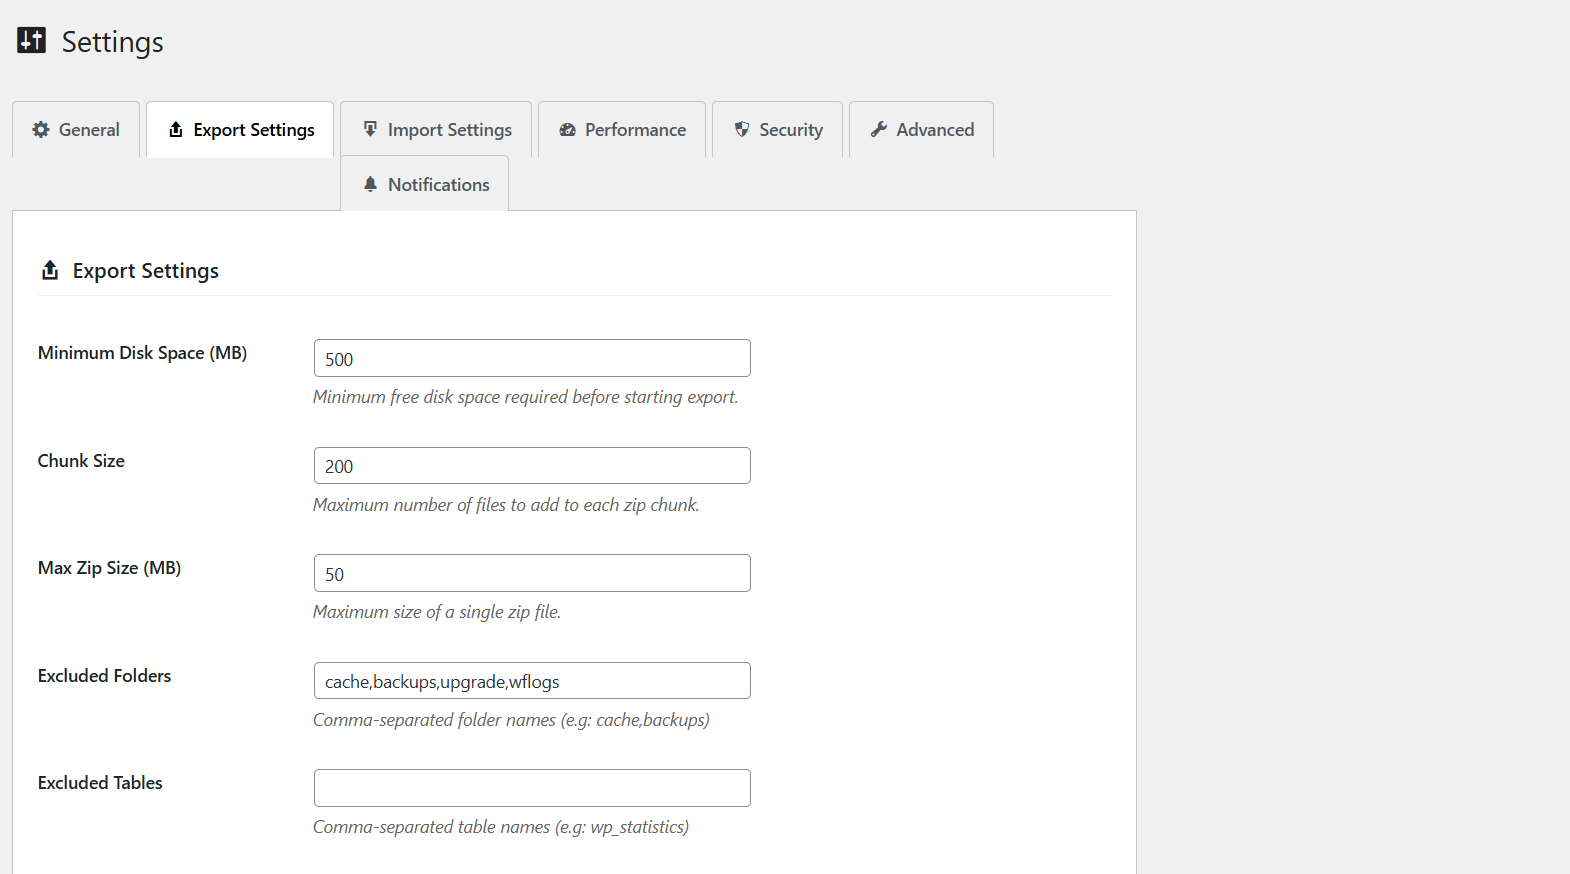Open the Advanced tab
Viewport: 1570px width, 874px height.
934,130
